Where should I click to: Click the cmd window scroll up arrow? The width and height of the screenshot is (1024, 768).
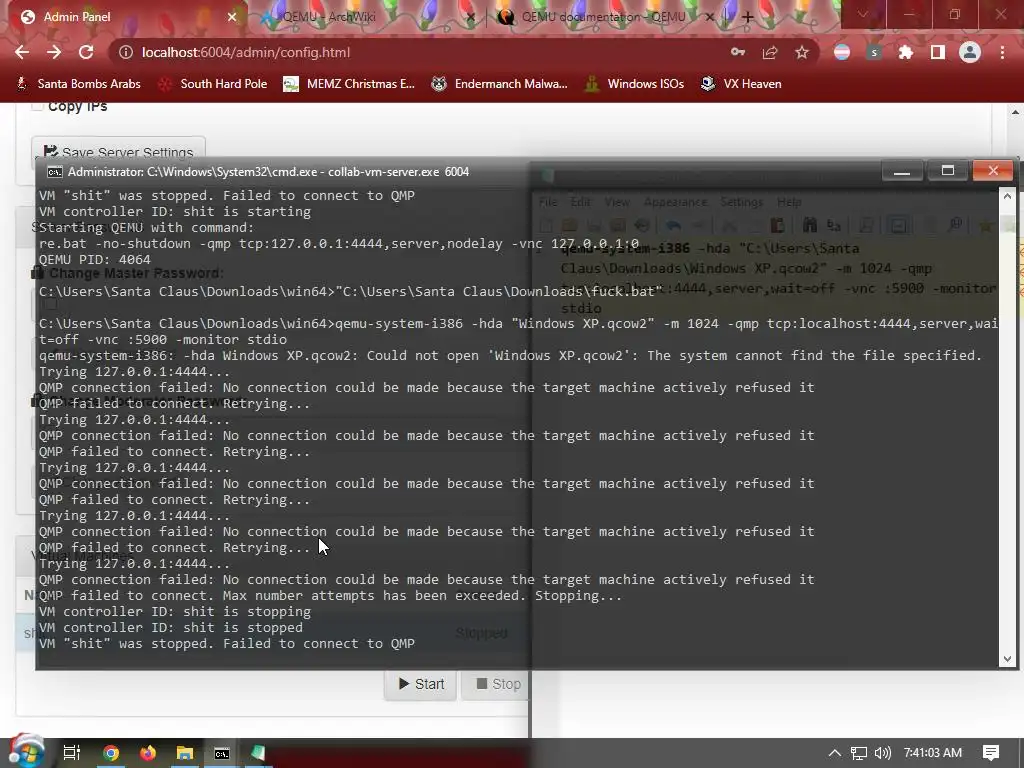click(x=1007, y=195)
